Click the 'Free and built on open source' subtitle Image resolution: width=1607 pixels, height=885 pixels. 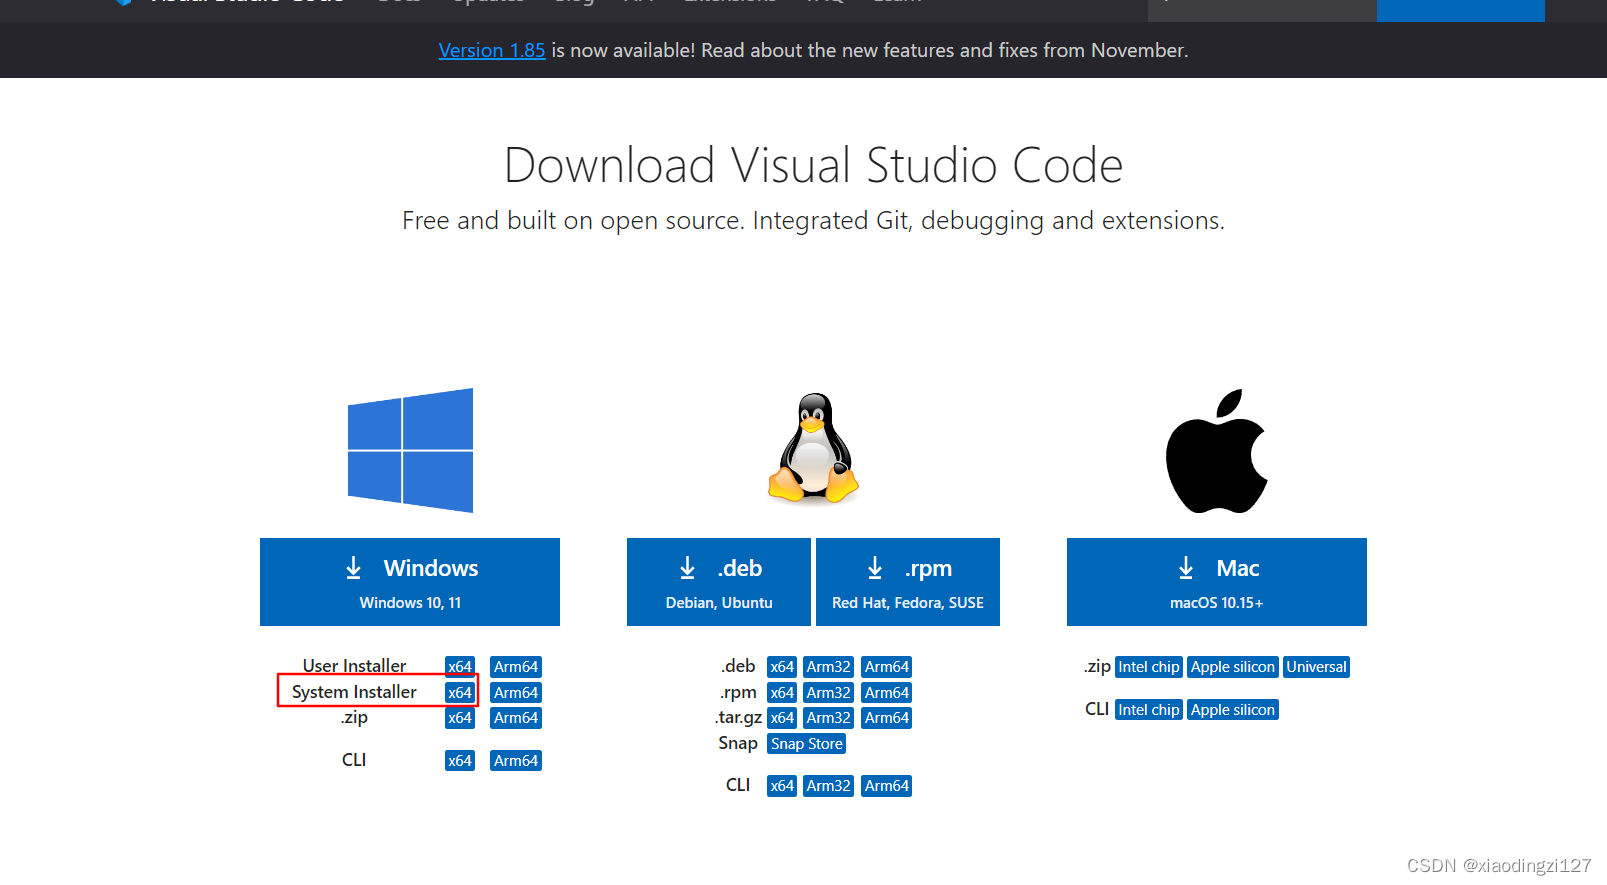pyautogui.click(x=813, y=220)
